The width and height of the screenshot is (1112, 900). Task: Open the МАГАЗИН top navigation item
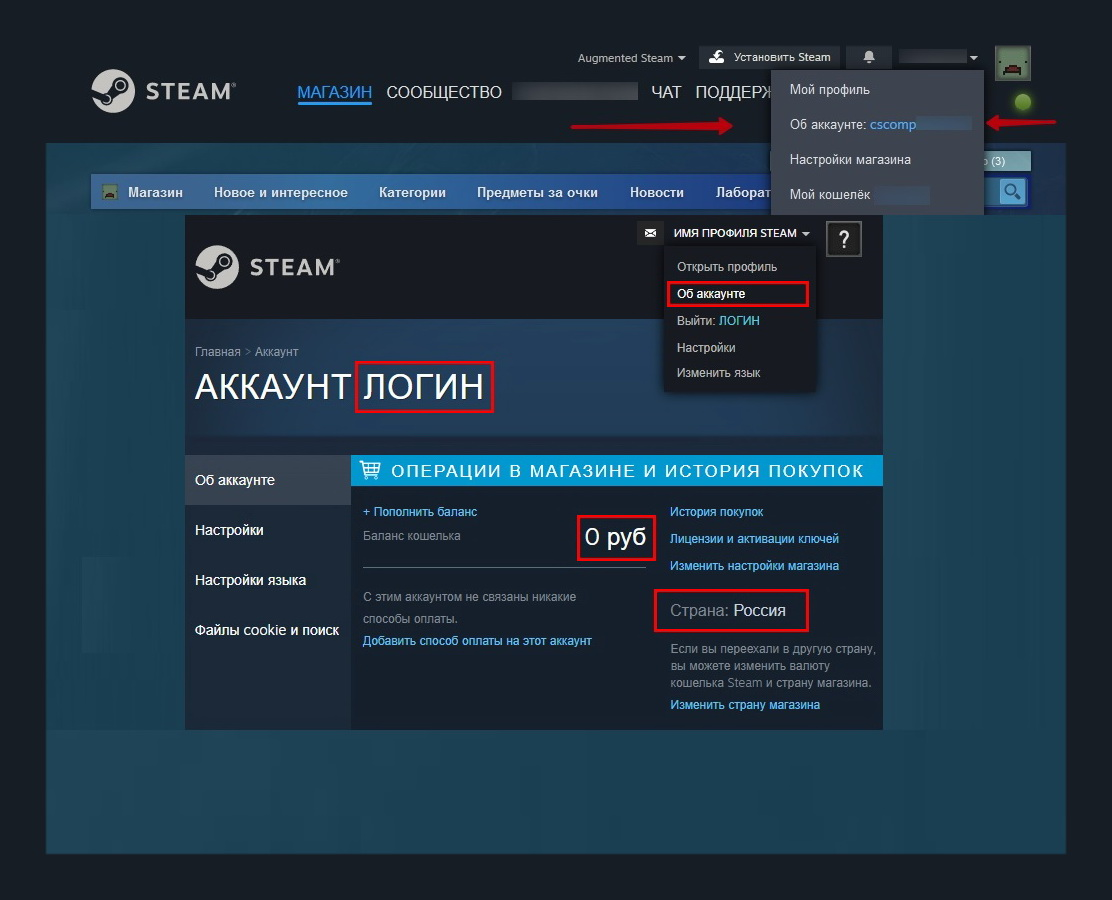click(334, 92)
